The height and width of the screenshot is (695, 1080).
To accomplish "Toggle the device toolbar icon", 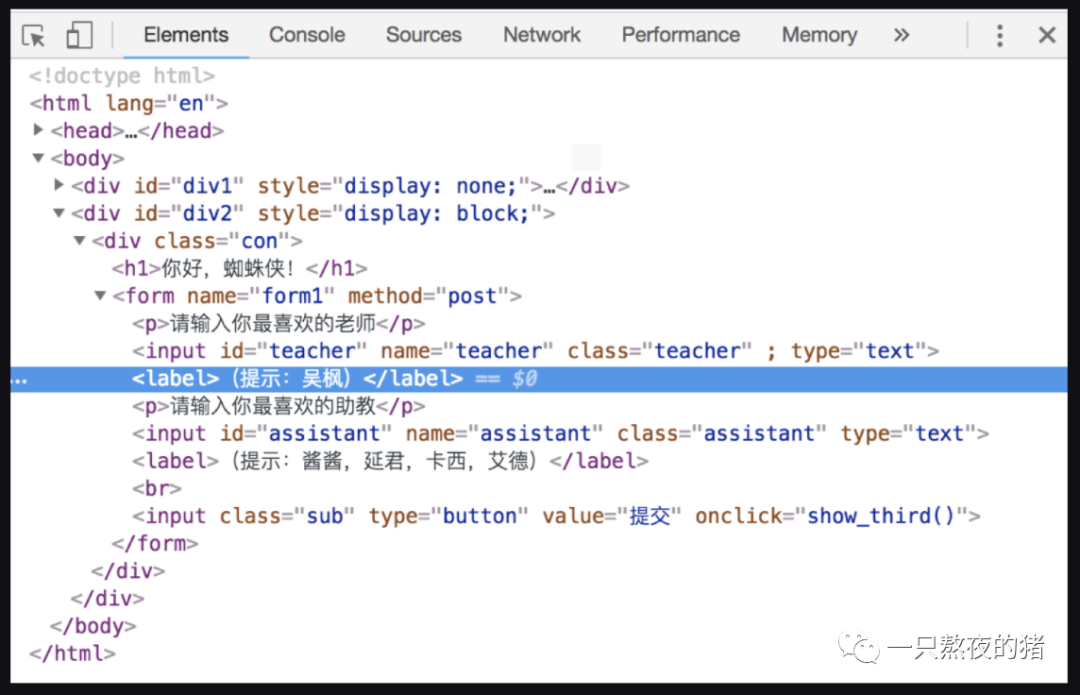I will pyautogui.click(x=79, y=35).
